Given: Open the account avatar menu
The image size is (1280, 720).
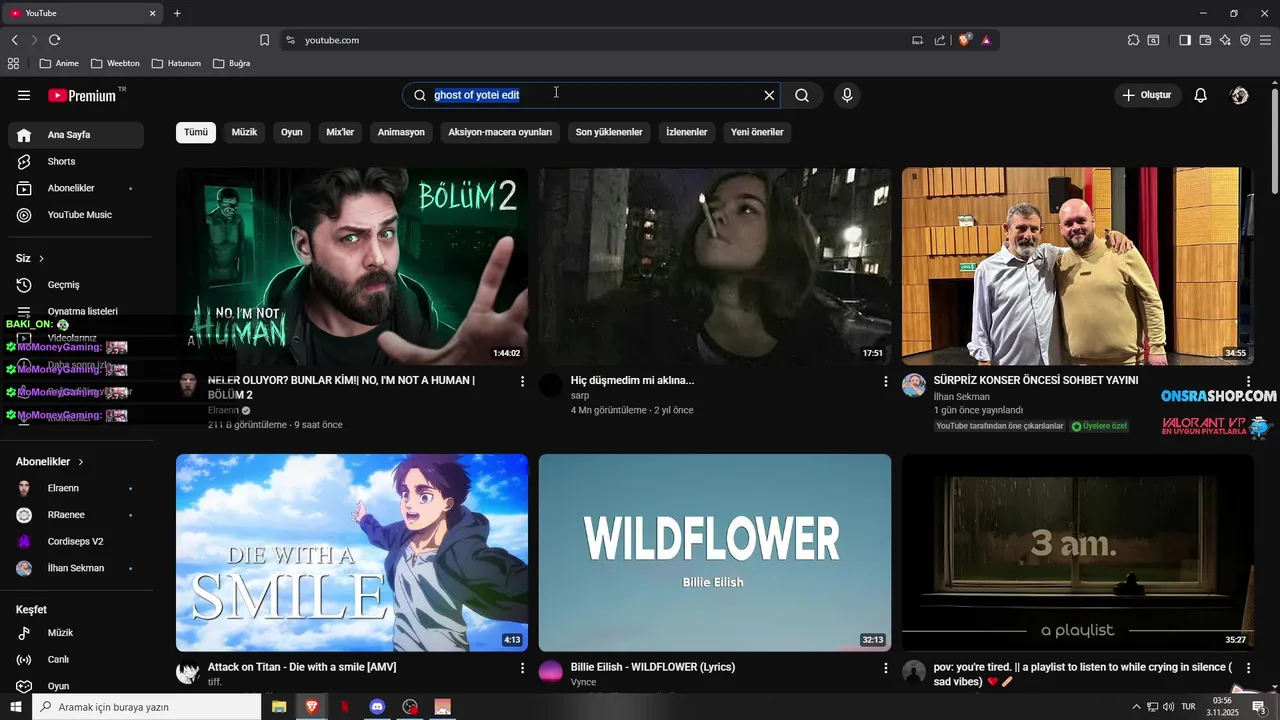Looking at the screenshot, I should [x=1240, y=95].
